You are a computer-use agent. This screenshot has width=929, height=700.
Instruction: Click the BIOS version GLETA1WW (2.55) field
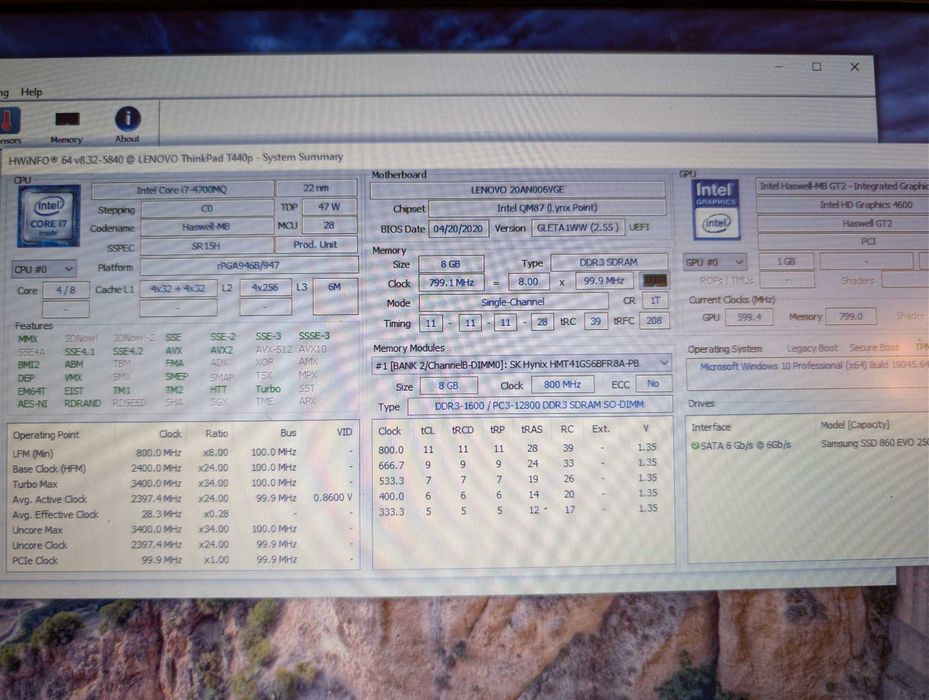(578, 228)
